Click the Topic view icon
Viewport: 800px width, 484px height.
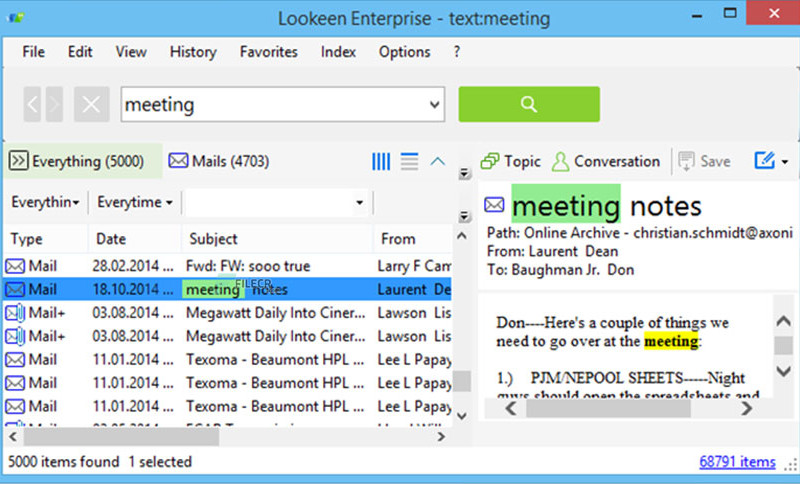(x=490, y=162)
